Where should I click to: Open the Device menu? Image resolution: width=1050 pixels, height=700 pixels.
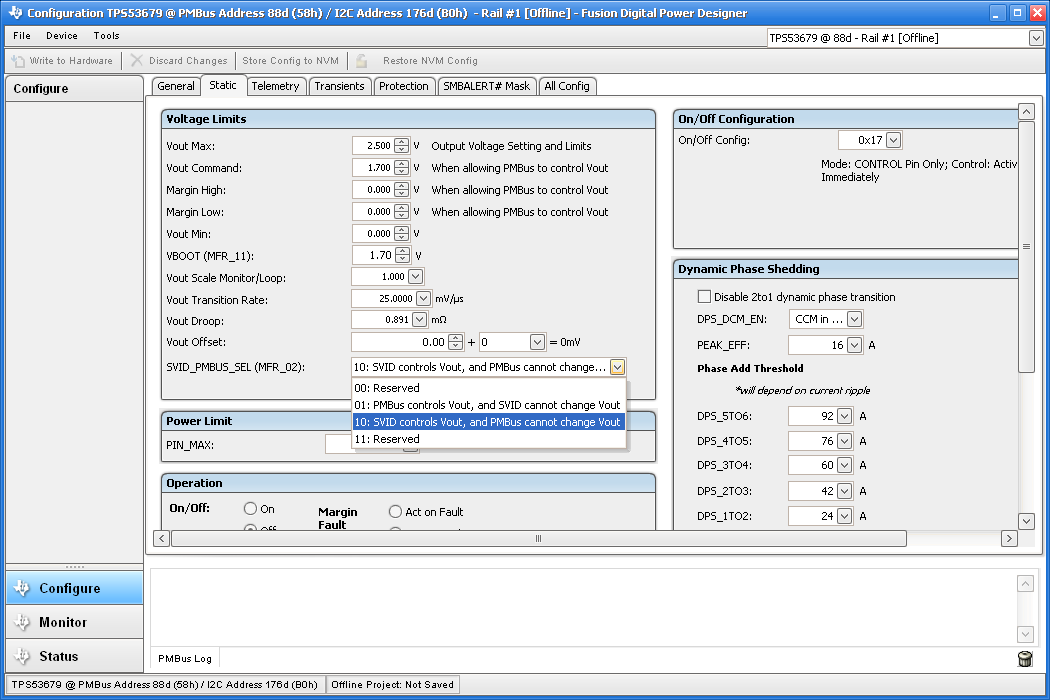click(62, 36)
